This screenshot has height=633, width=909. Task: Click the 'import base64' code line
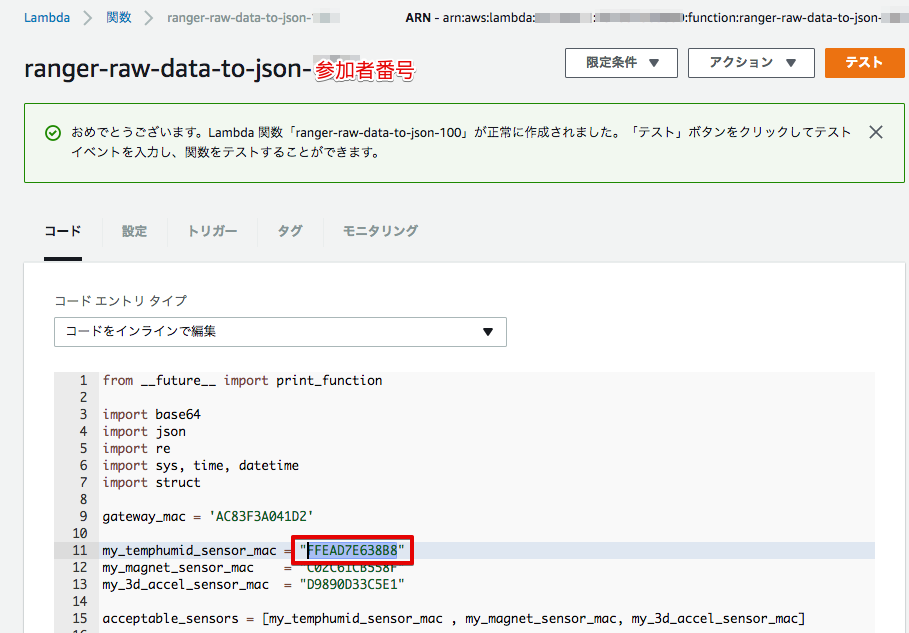[151, 414]
